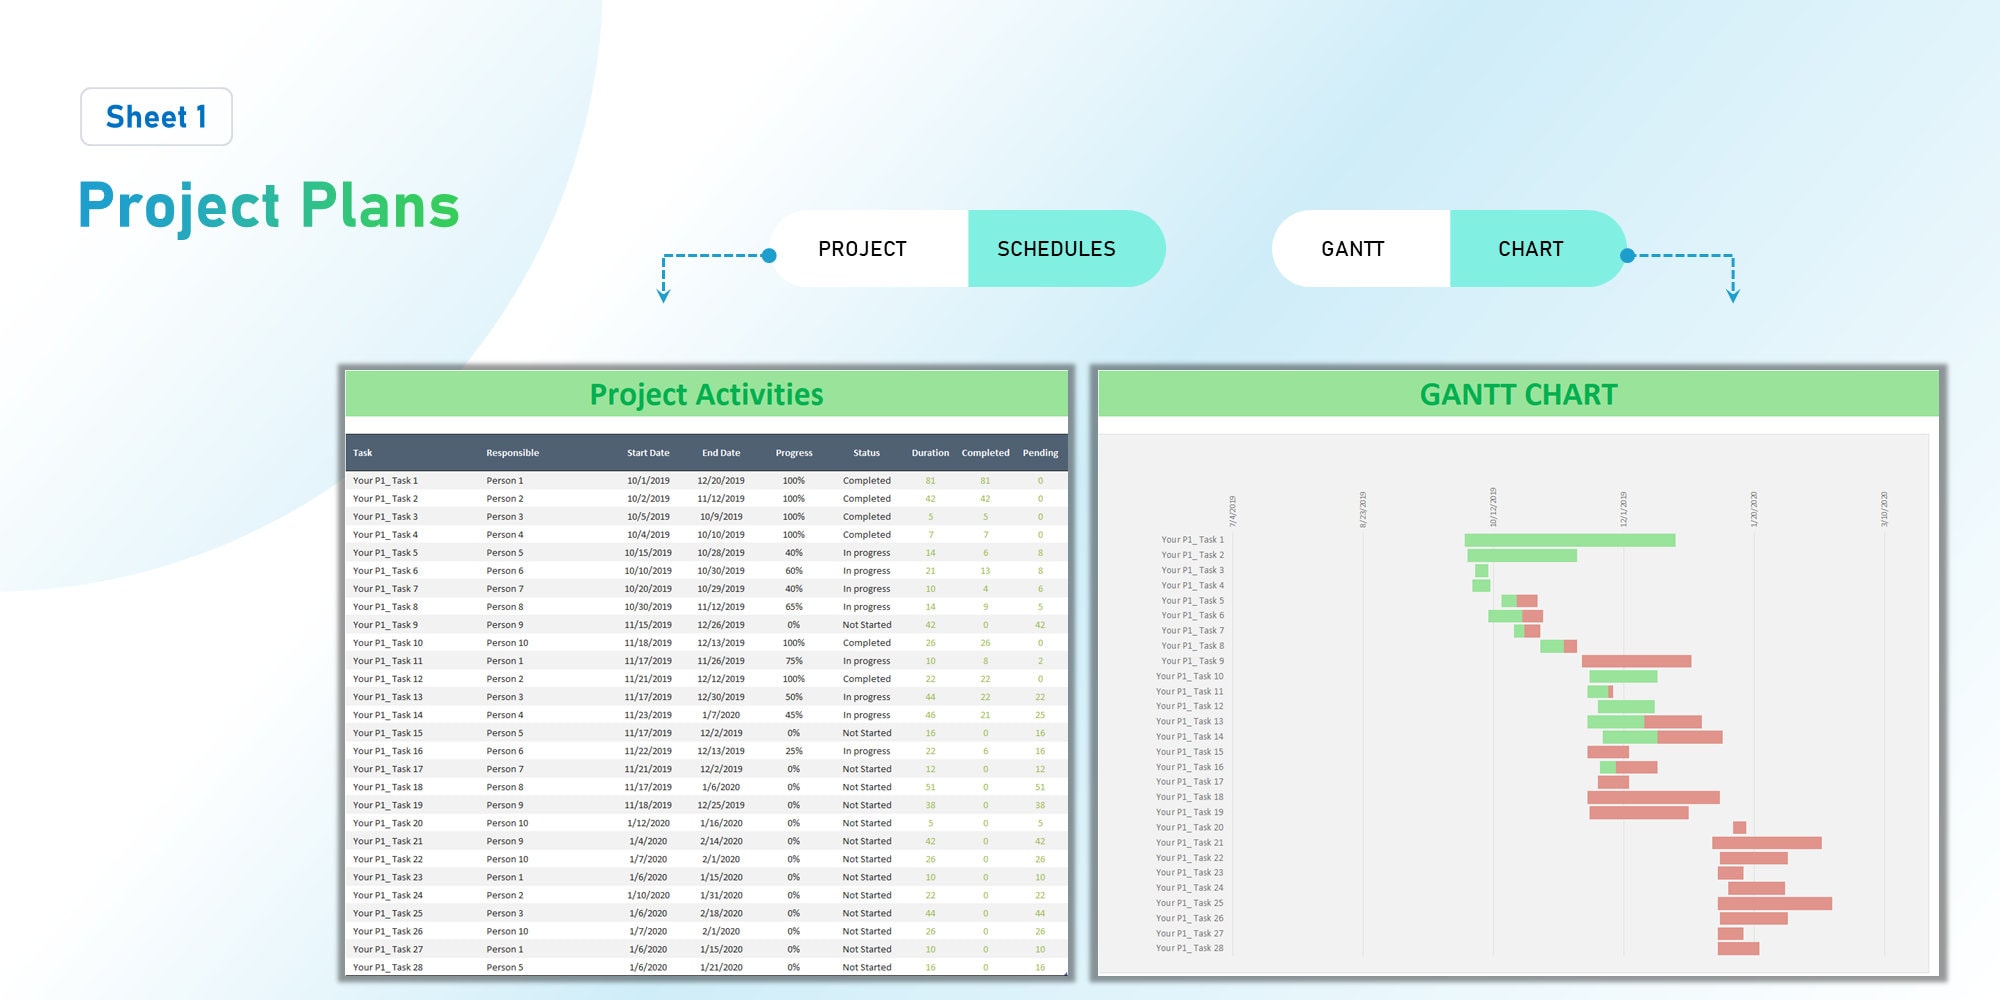Click the Project Plans heading
Screen dimensions: 2000x1000
[269, 206]
